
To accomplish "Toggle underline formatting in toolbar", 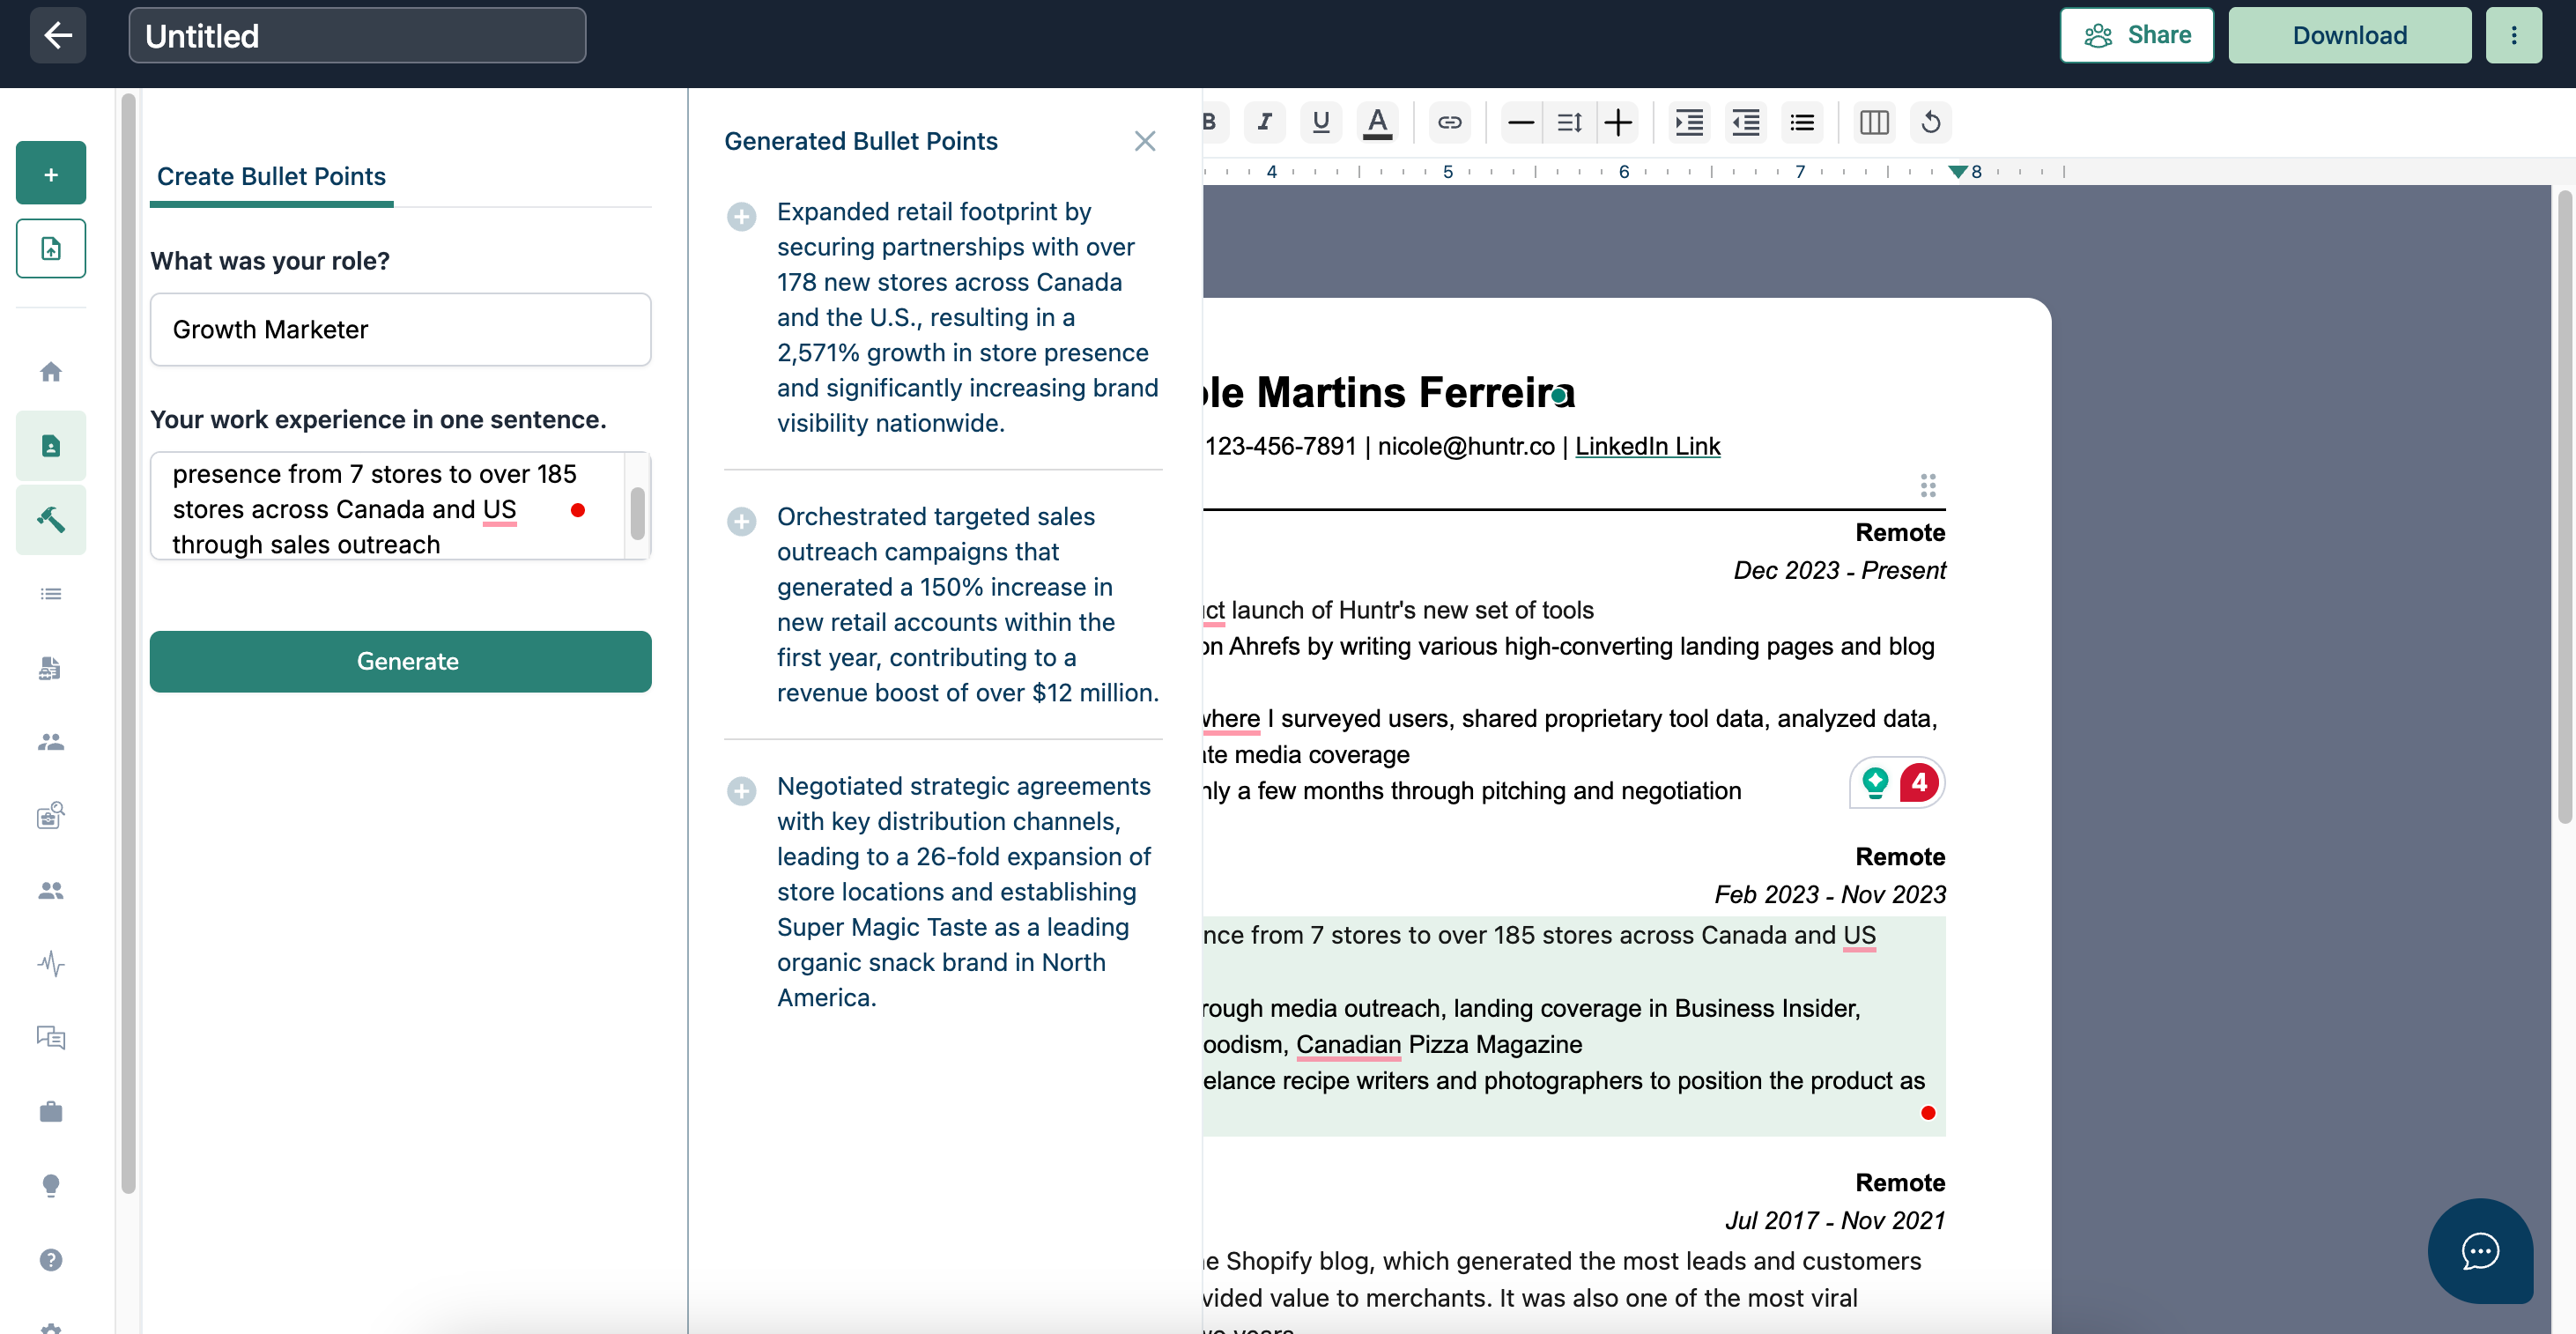I will pyautogui.click(x=1320, y=122).
